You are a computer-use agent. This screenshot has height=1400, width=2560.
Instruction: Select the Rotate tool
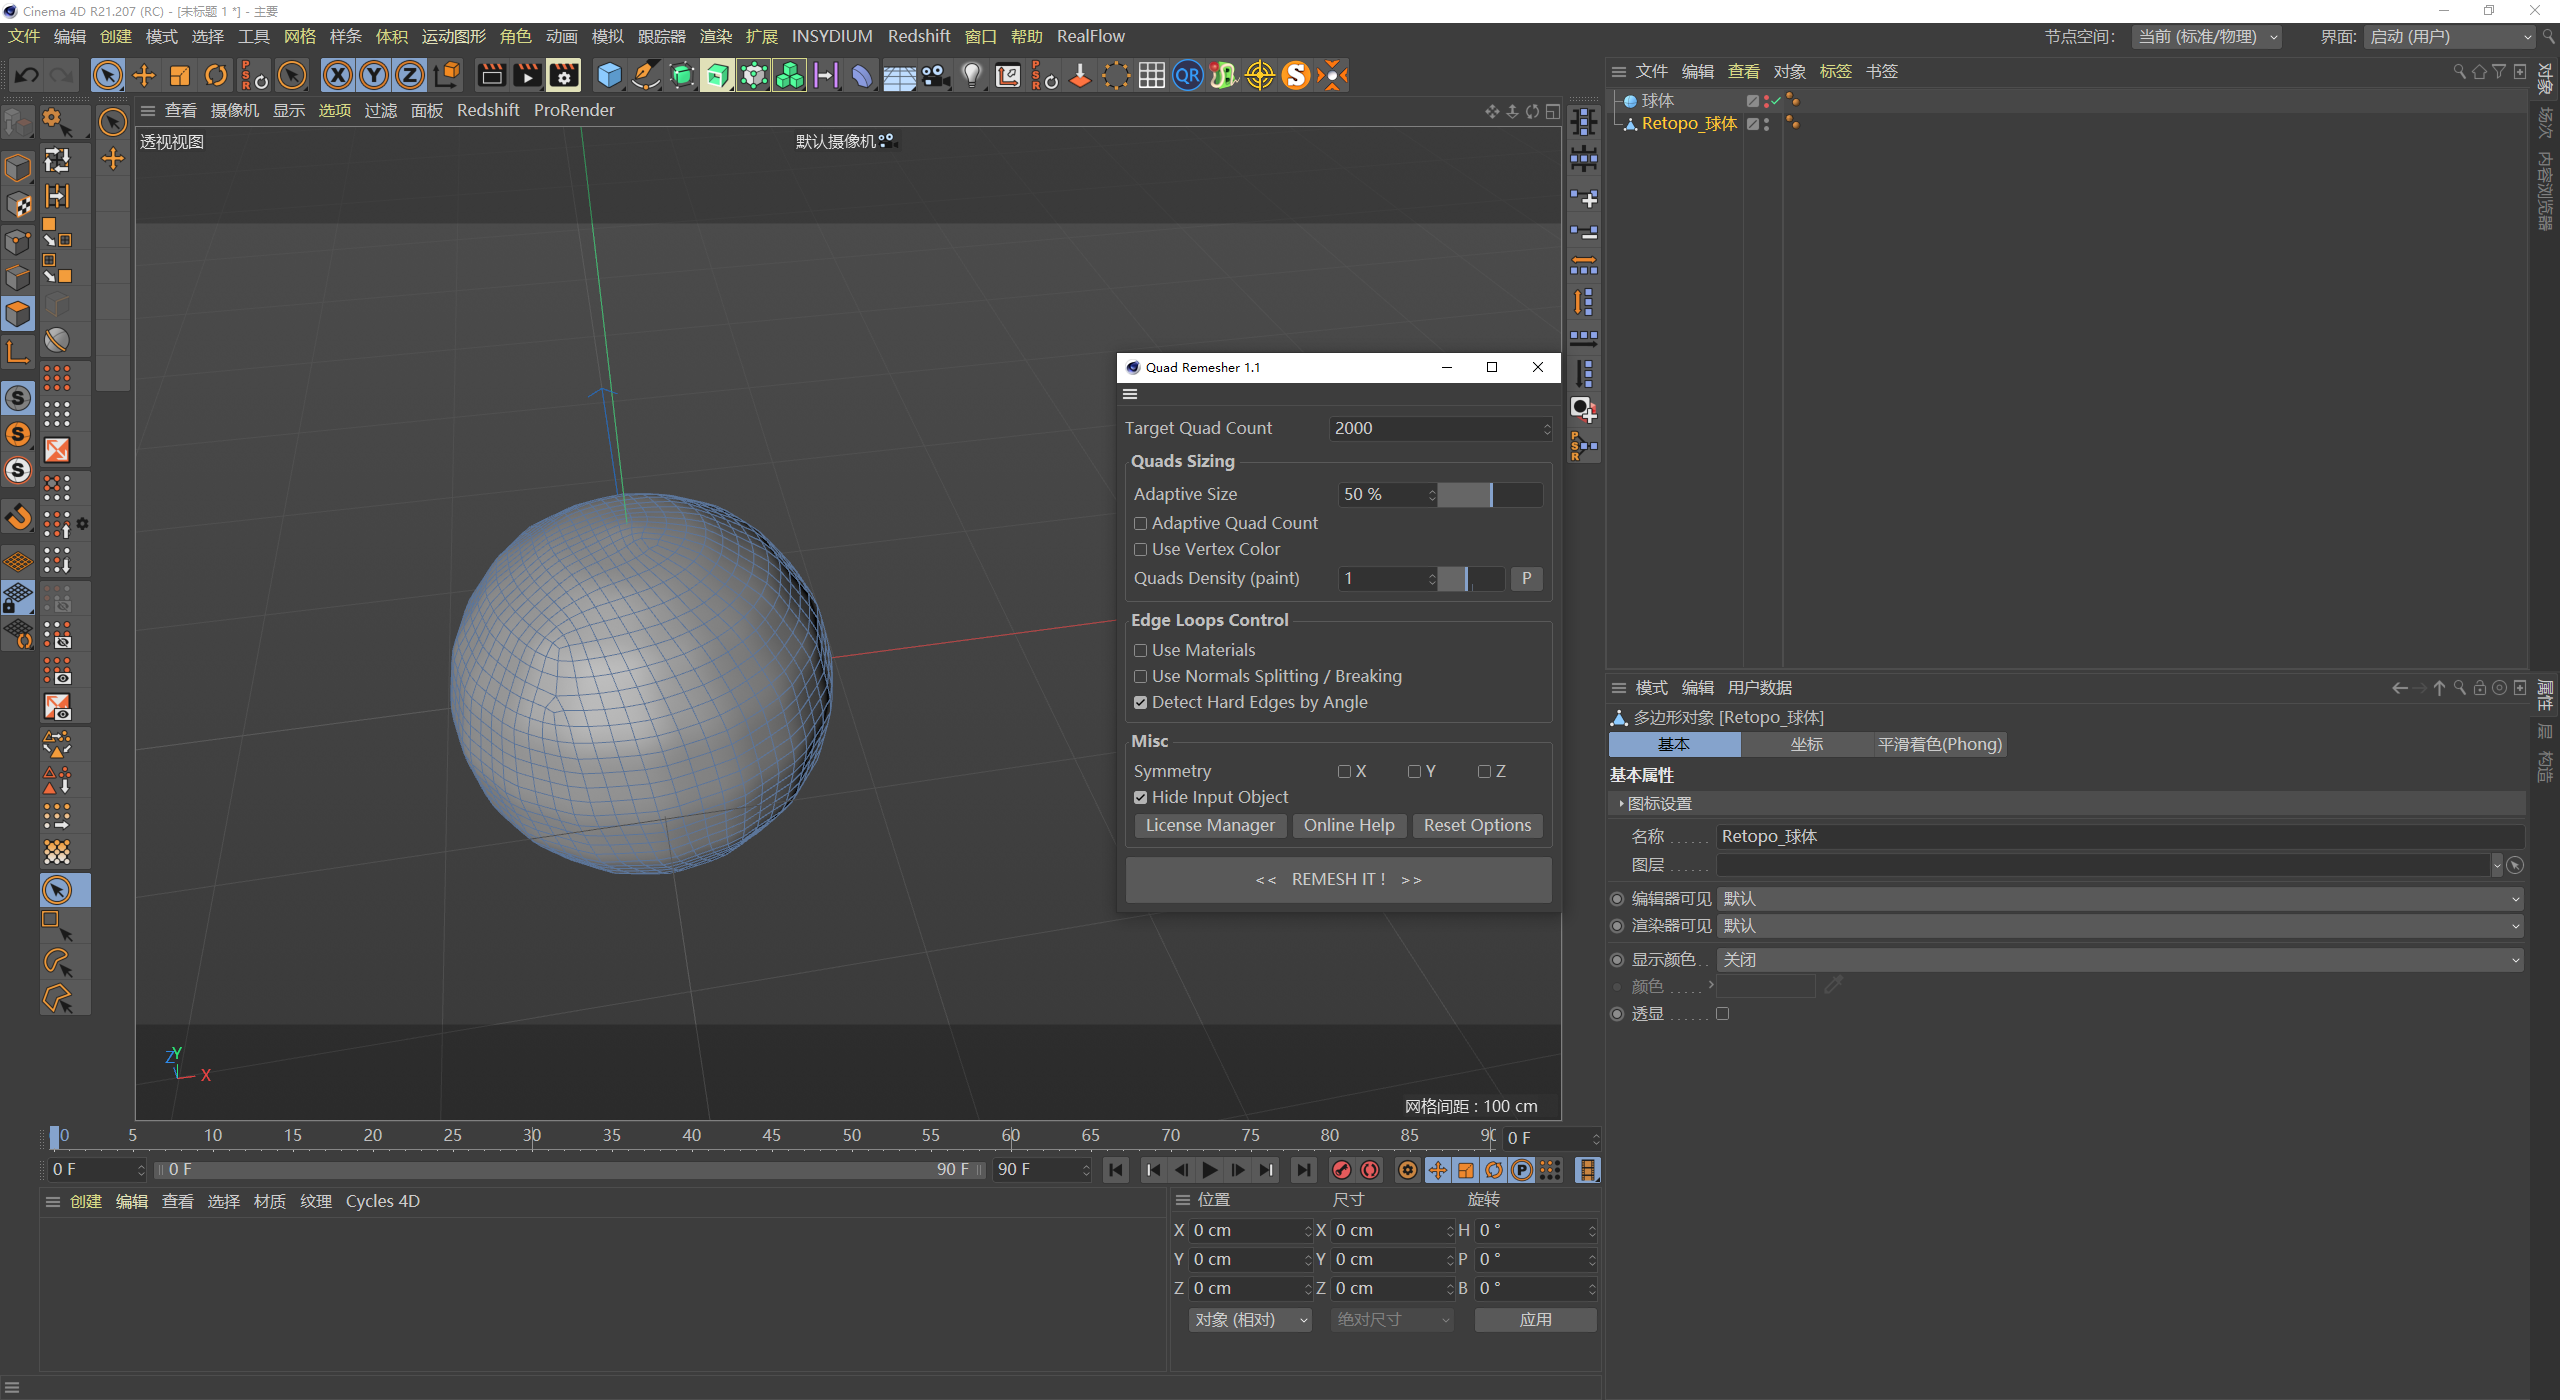[216, 75]
